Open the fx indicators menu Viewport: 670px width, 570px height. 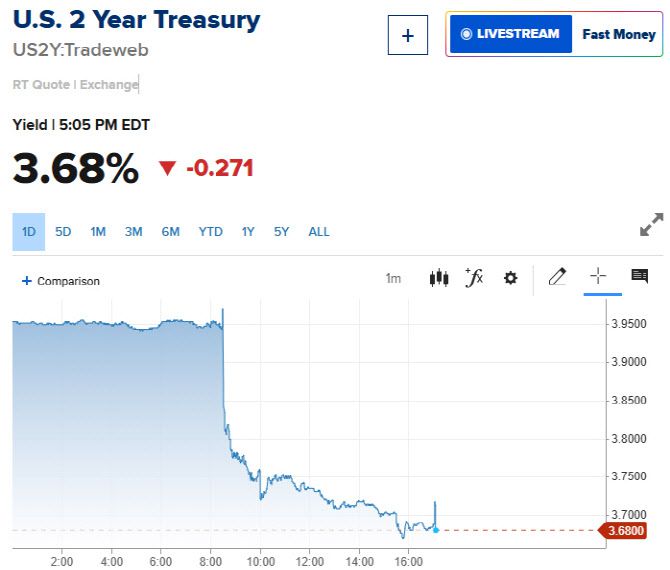click(x=474, y=278)
